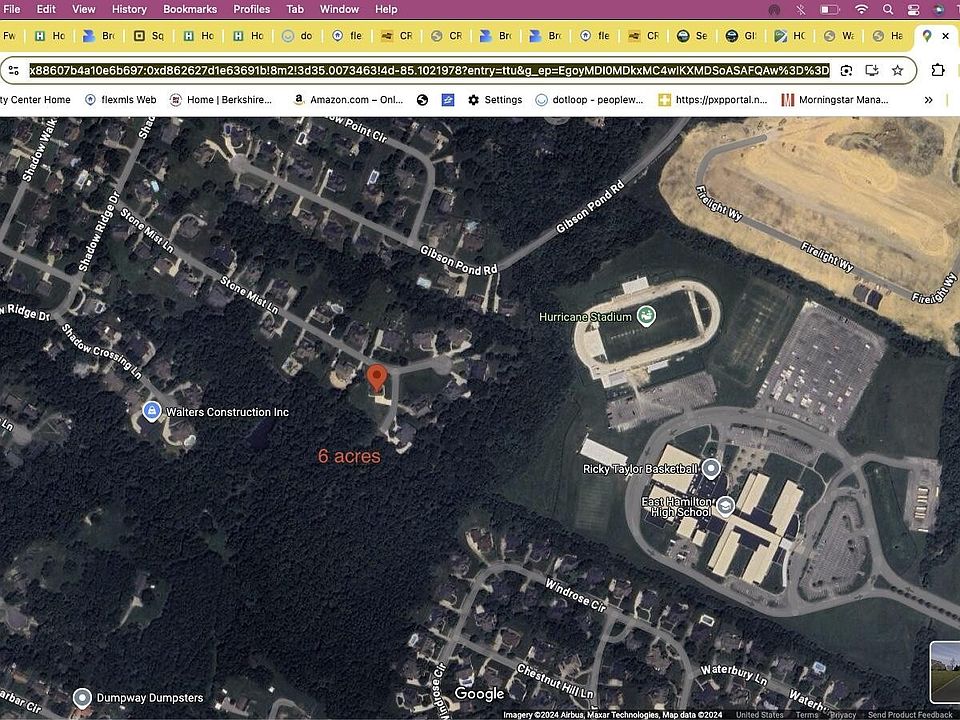Open the Profiles menu
Viewport: 960px width, 720px height.
click(252, 9)
